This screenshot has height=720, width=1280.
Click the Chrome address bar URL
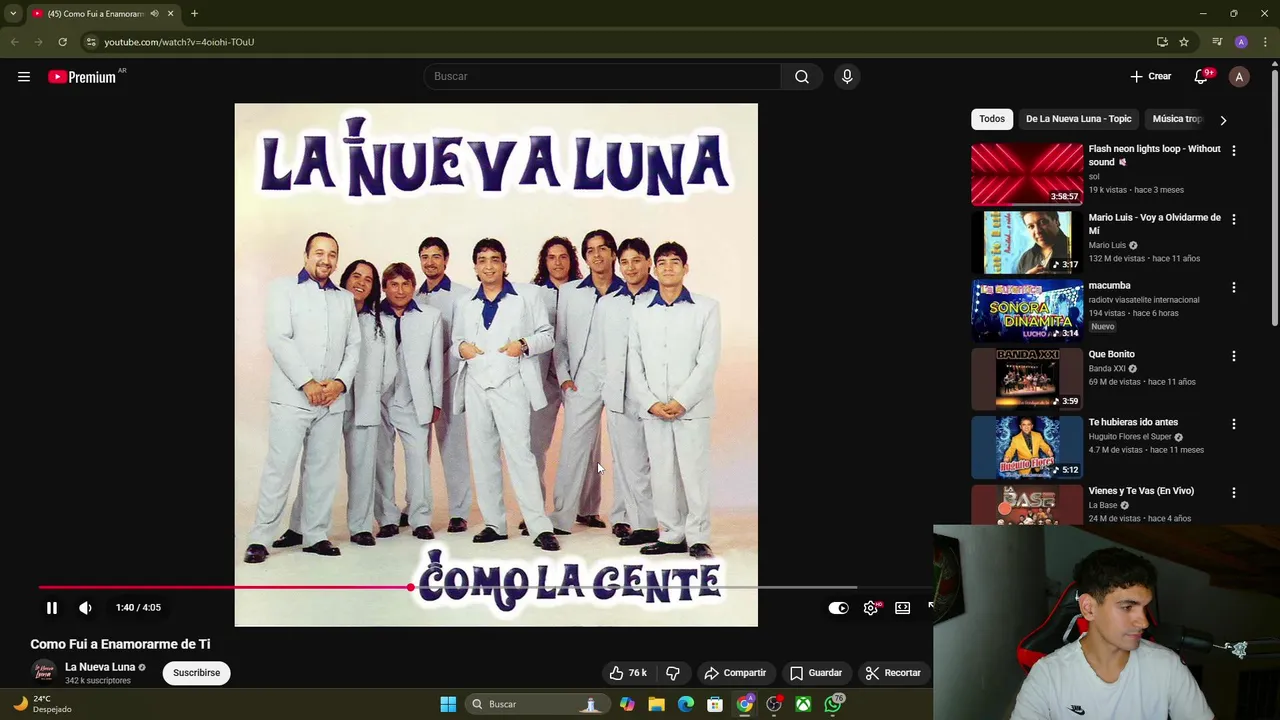tap(179, 42)
